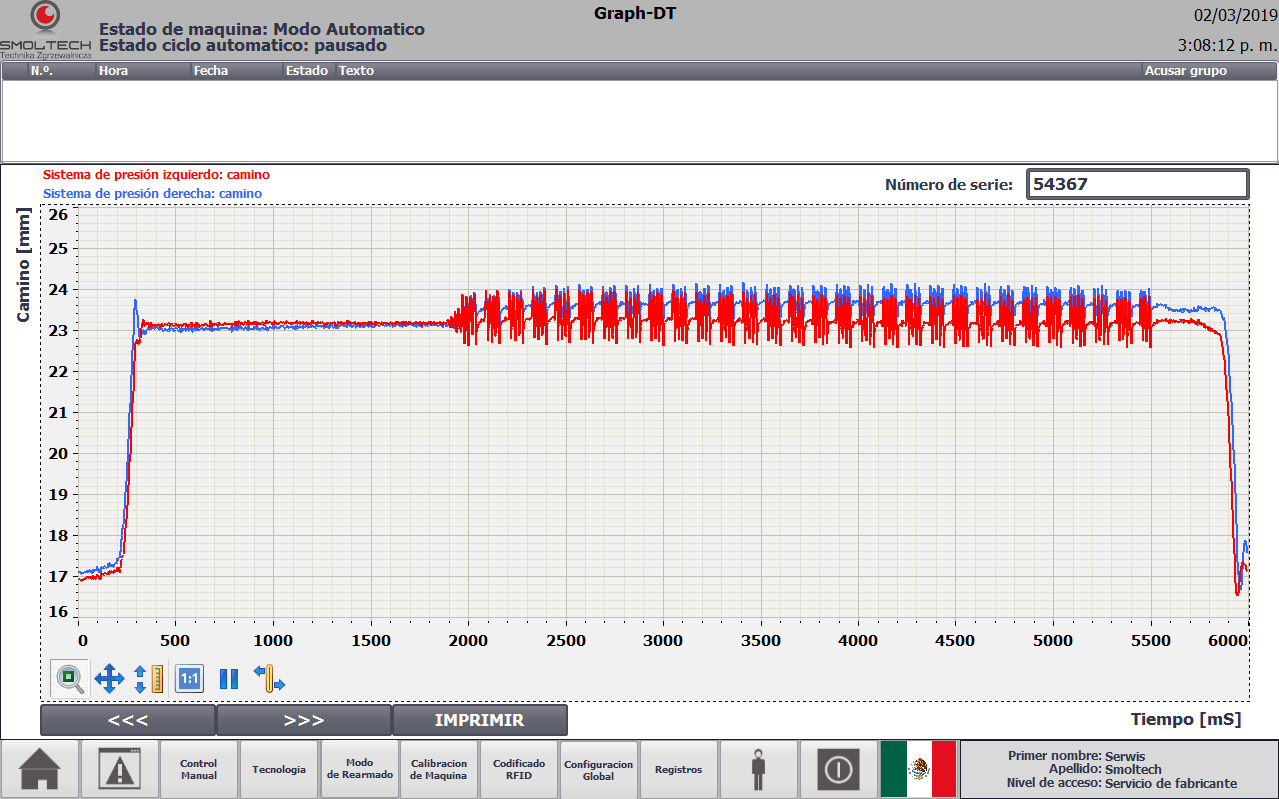Change language via Mexico flag

click(x=919, y=769)
